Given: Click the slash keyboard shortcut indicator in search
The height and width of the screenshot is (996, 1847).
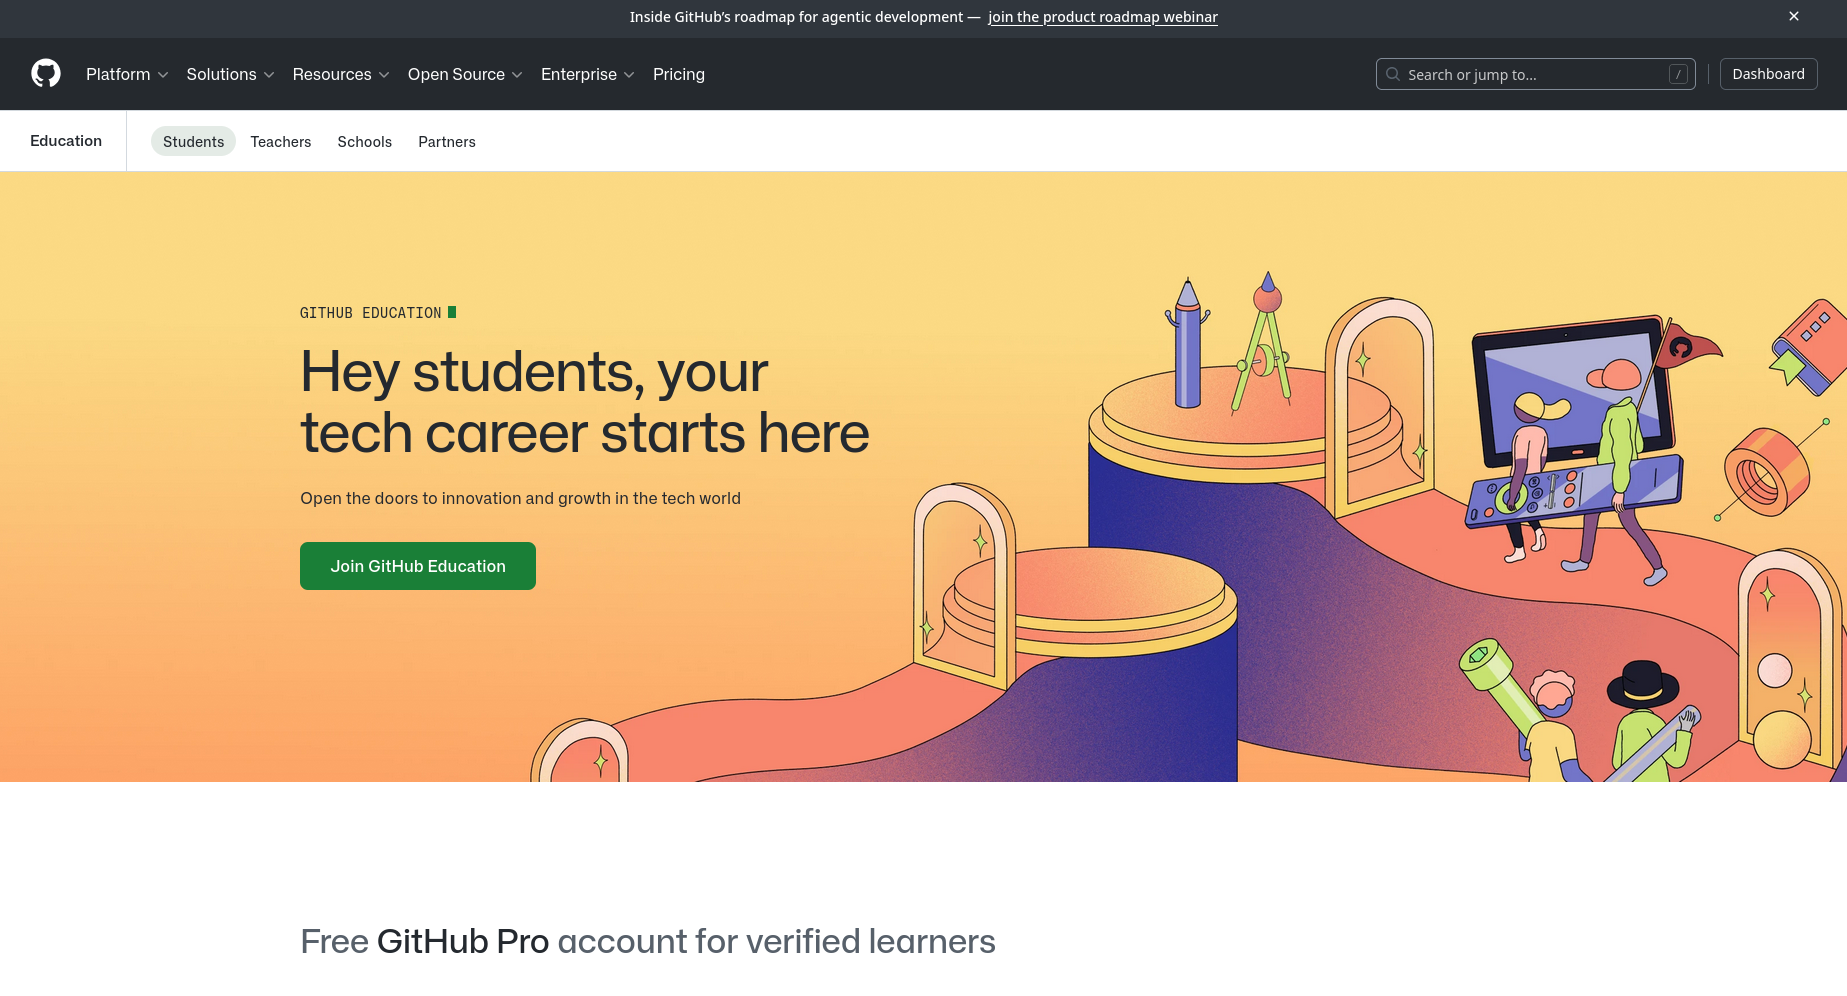Looking at the screenshot, I should pos(1678,74).
